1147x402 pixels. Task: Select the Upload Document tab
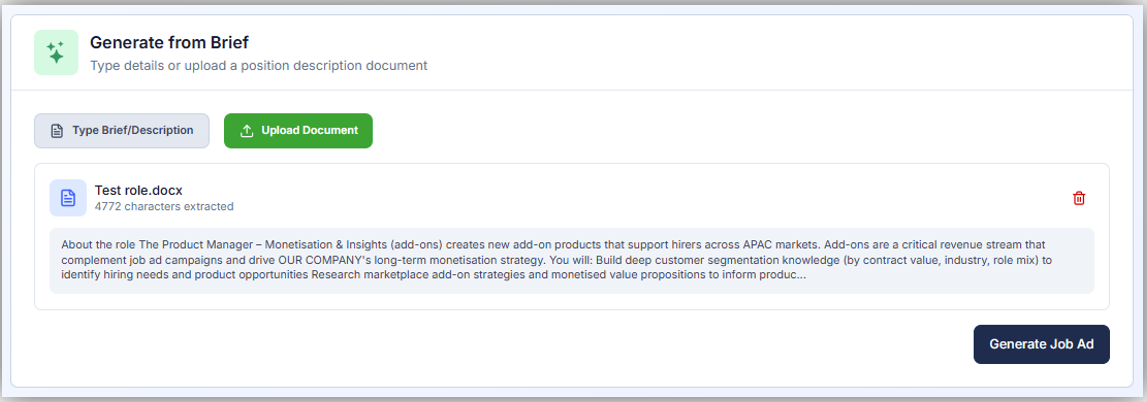[x=298, y=131]
